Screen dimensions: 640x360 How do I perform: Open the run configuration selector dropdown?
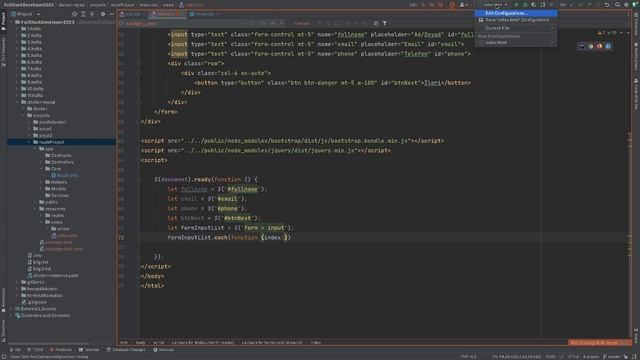(x=495, y=4)
